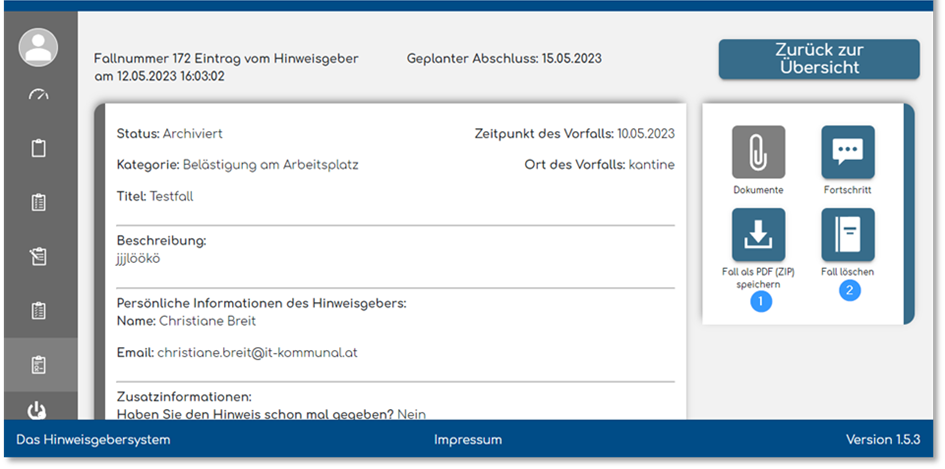Click Ort des Vorfalls: kantine text

(600, 165)
